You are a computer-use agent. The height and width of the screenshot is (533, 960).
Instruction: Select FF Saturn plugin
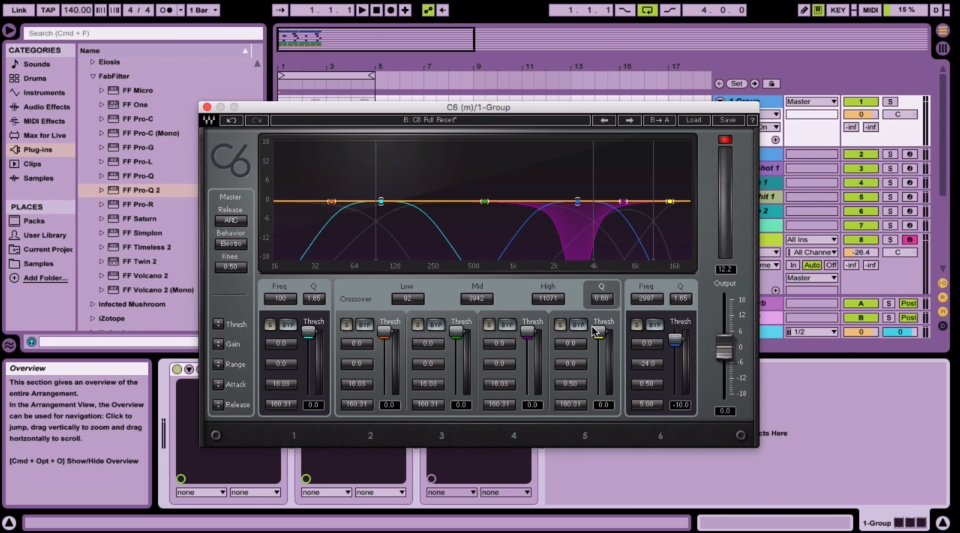pyautogui.click(x=139, y=218)
